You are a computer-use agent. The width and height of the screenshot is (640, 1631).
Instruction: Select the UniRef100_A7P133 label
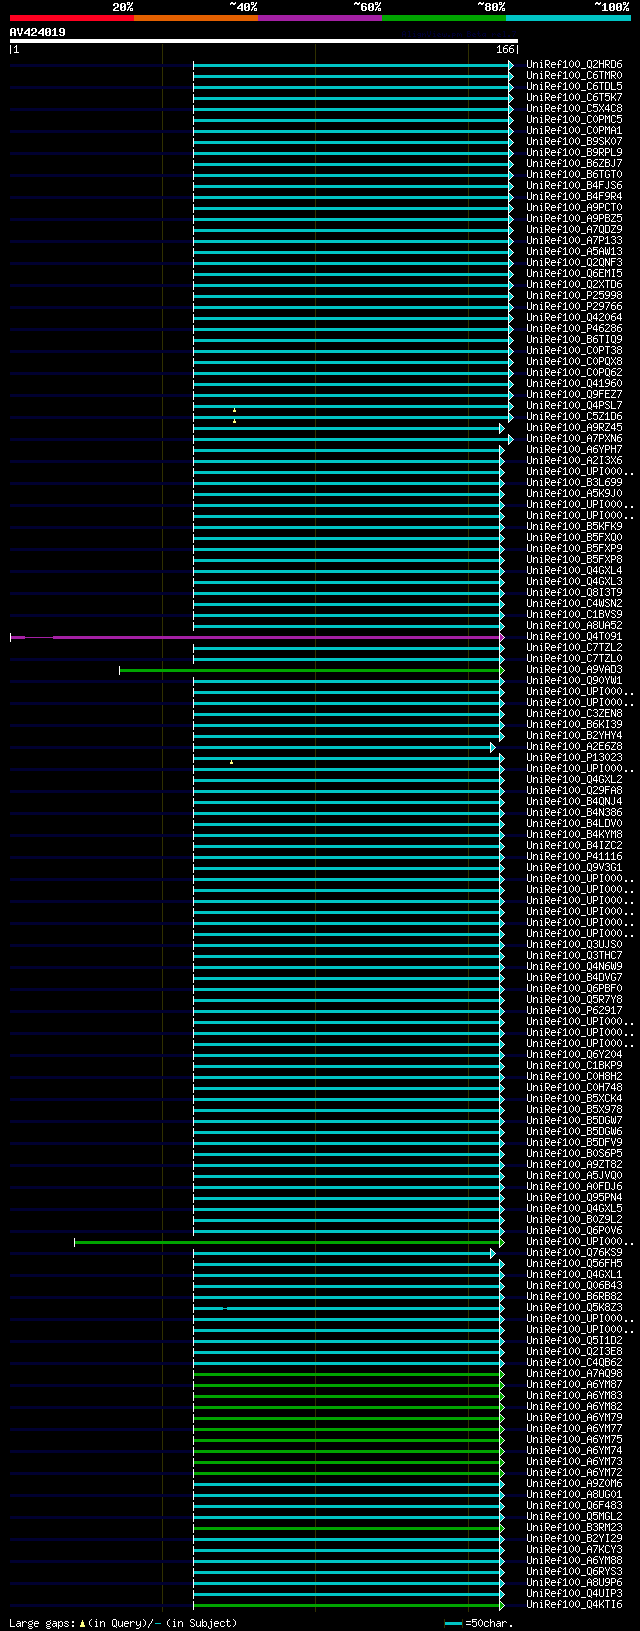click(x=574, y=241)
